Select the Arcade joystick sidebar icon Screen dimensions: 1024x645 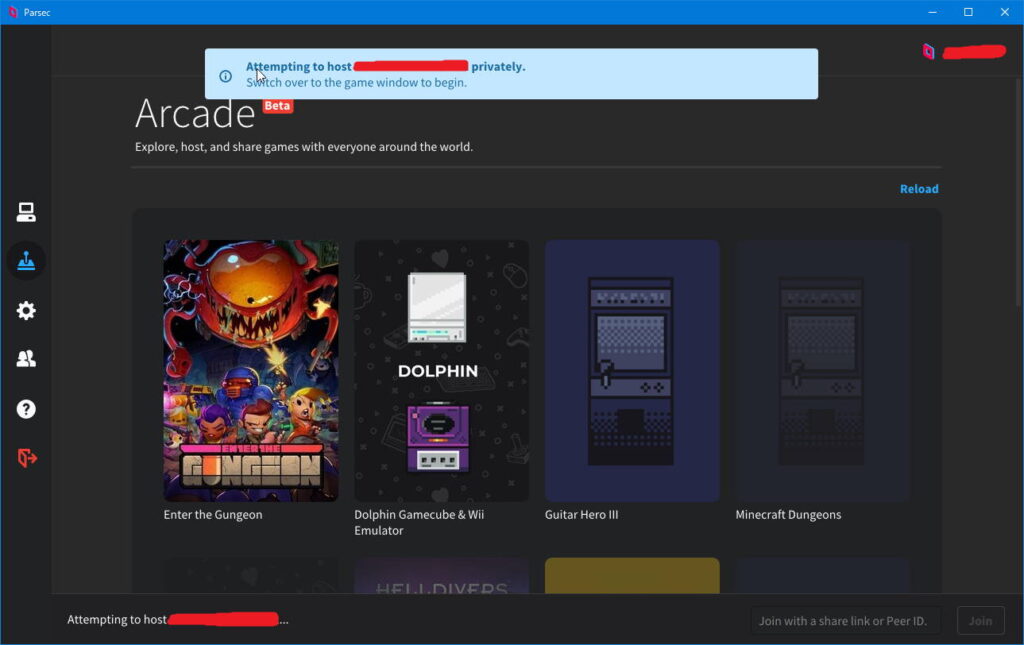click(x=26, y=260)
